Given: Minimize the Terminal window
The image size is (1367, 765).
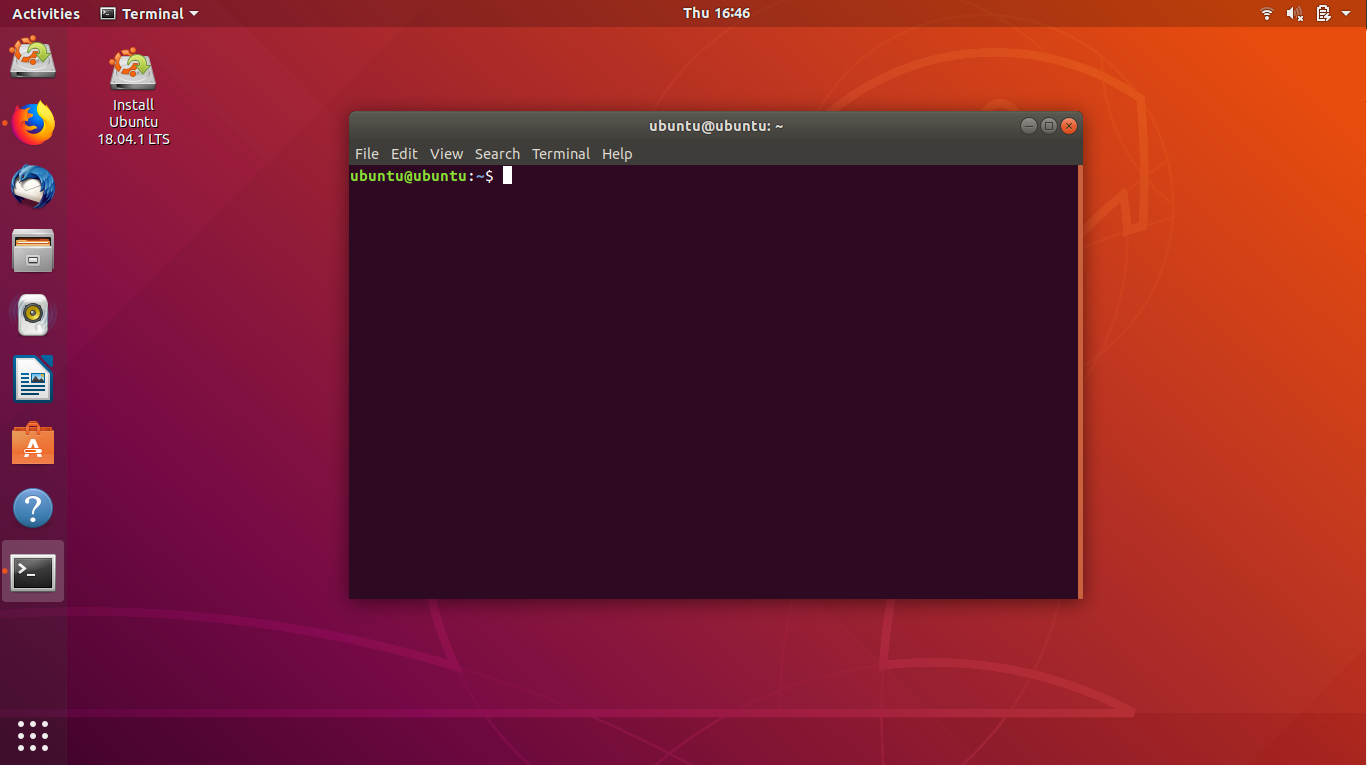Looking at the screenshot, I should [1028, 125].
